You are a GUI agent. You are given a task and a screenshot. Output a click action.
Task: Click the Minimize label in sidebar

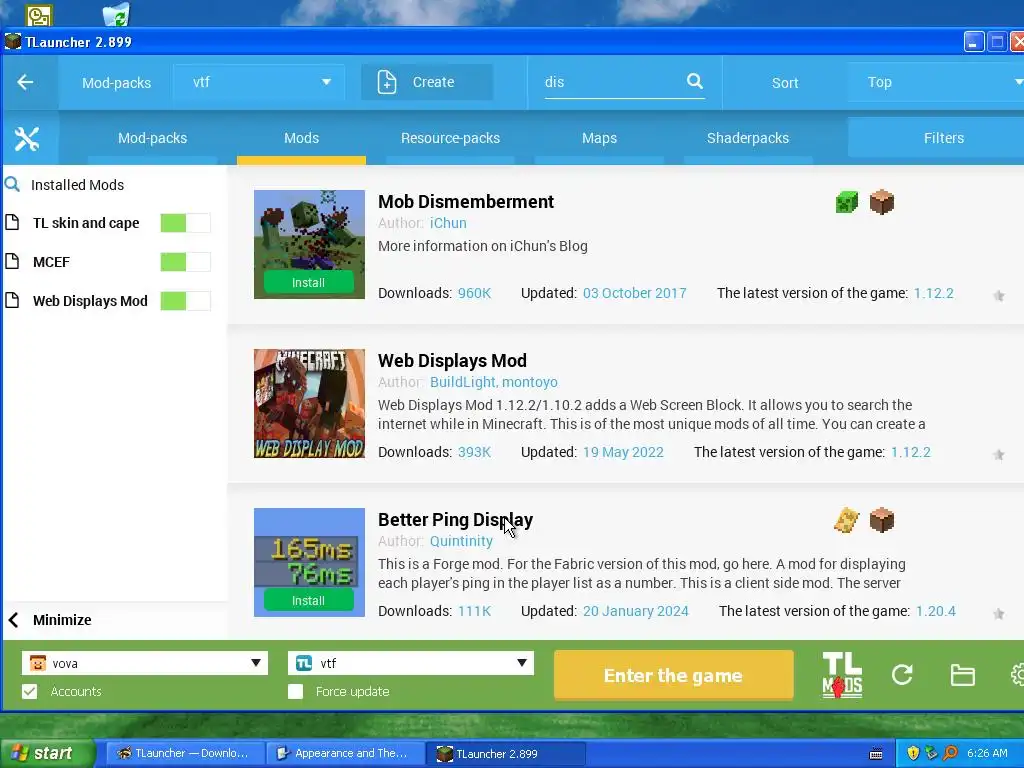coord(62,620)
